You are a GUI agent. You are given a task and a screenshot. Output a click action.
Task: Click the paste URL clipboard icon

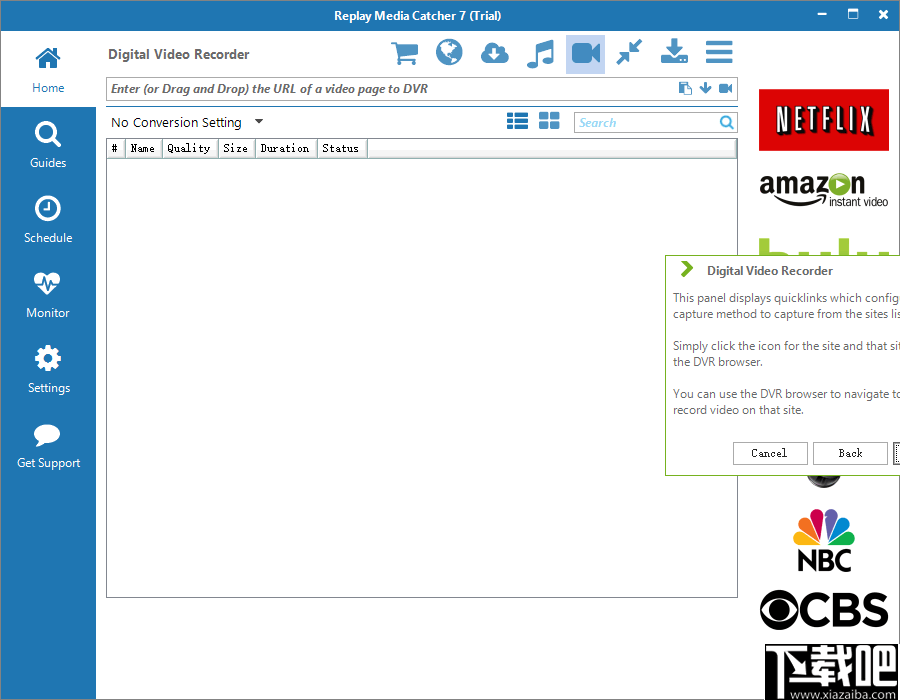coord(685,88)
